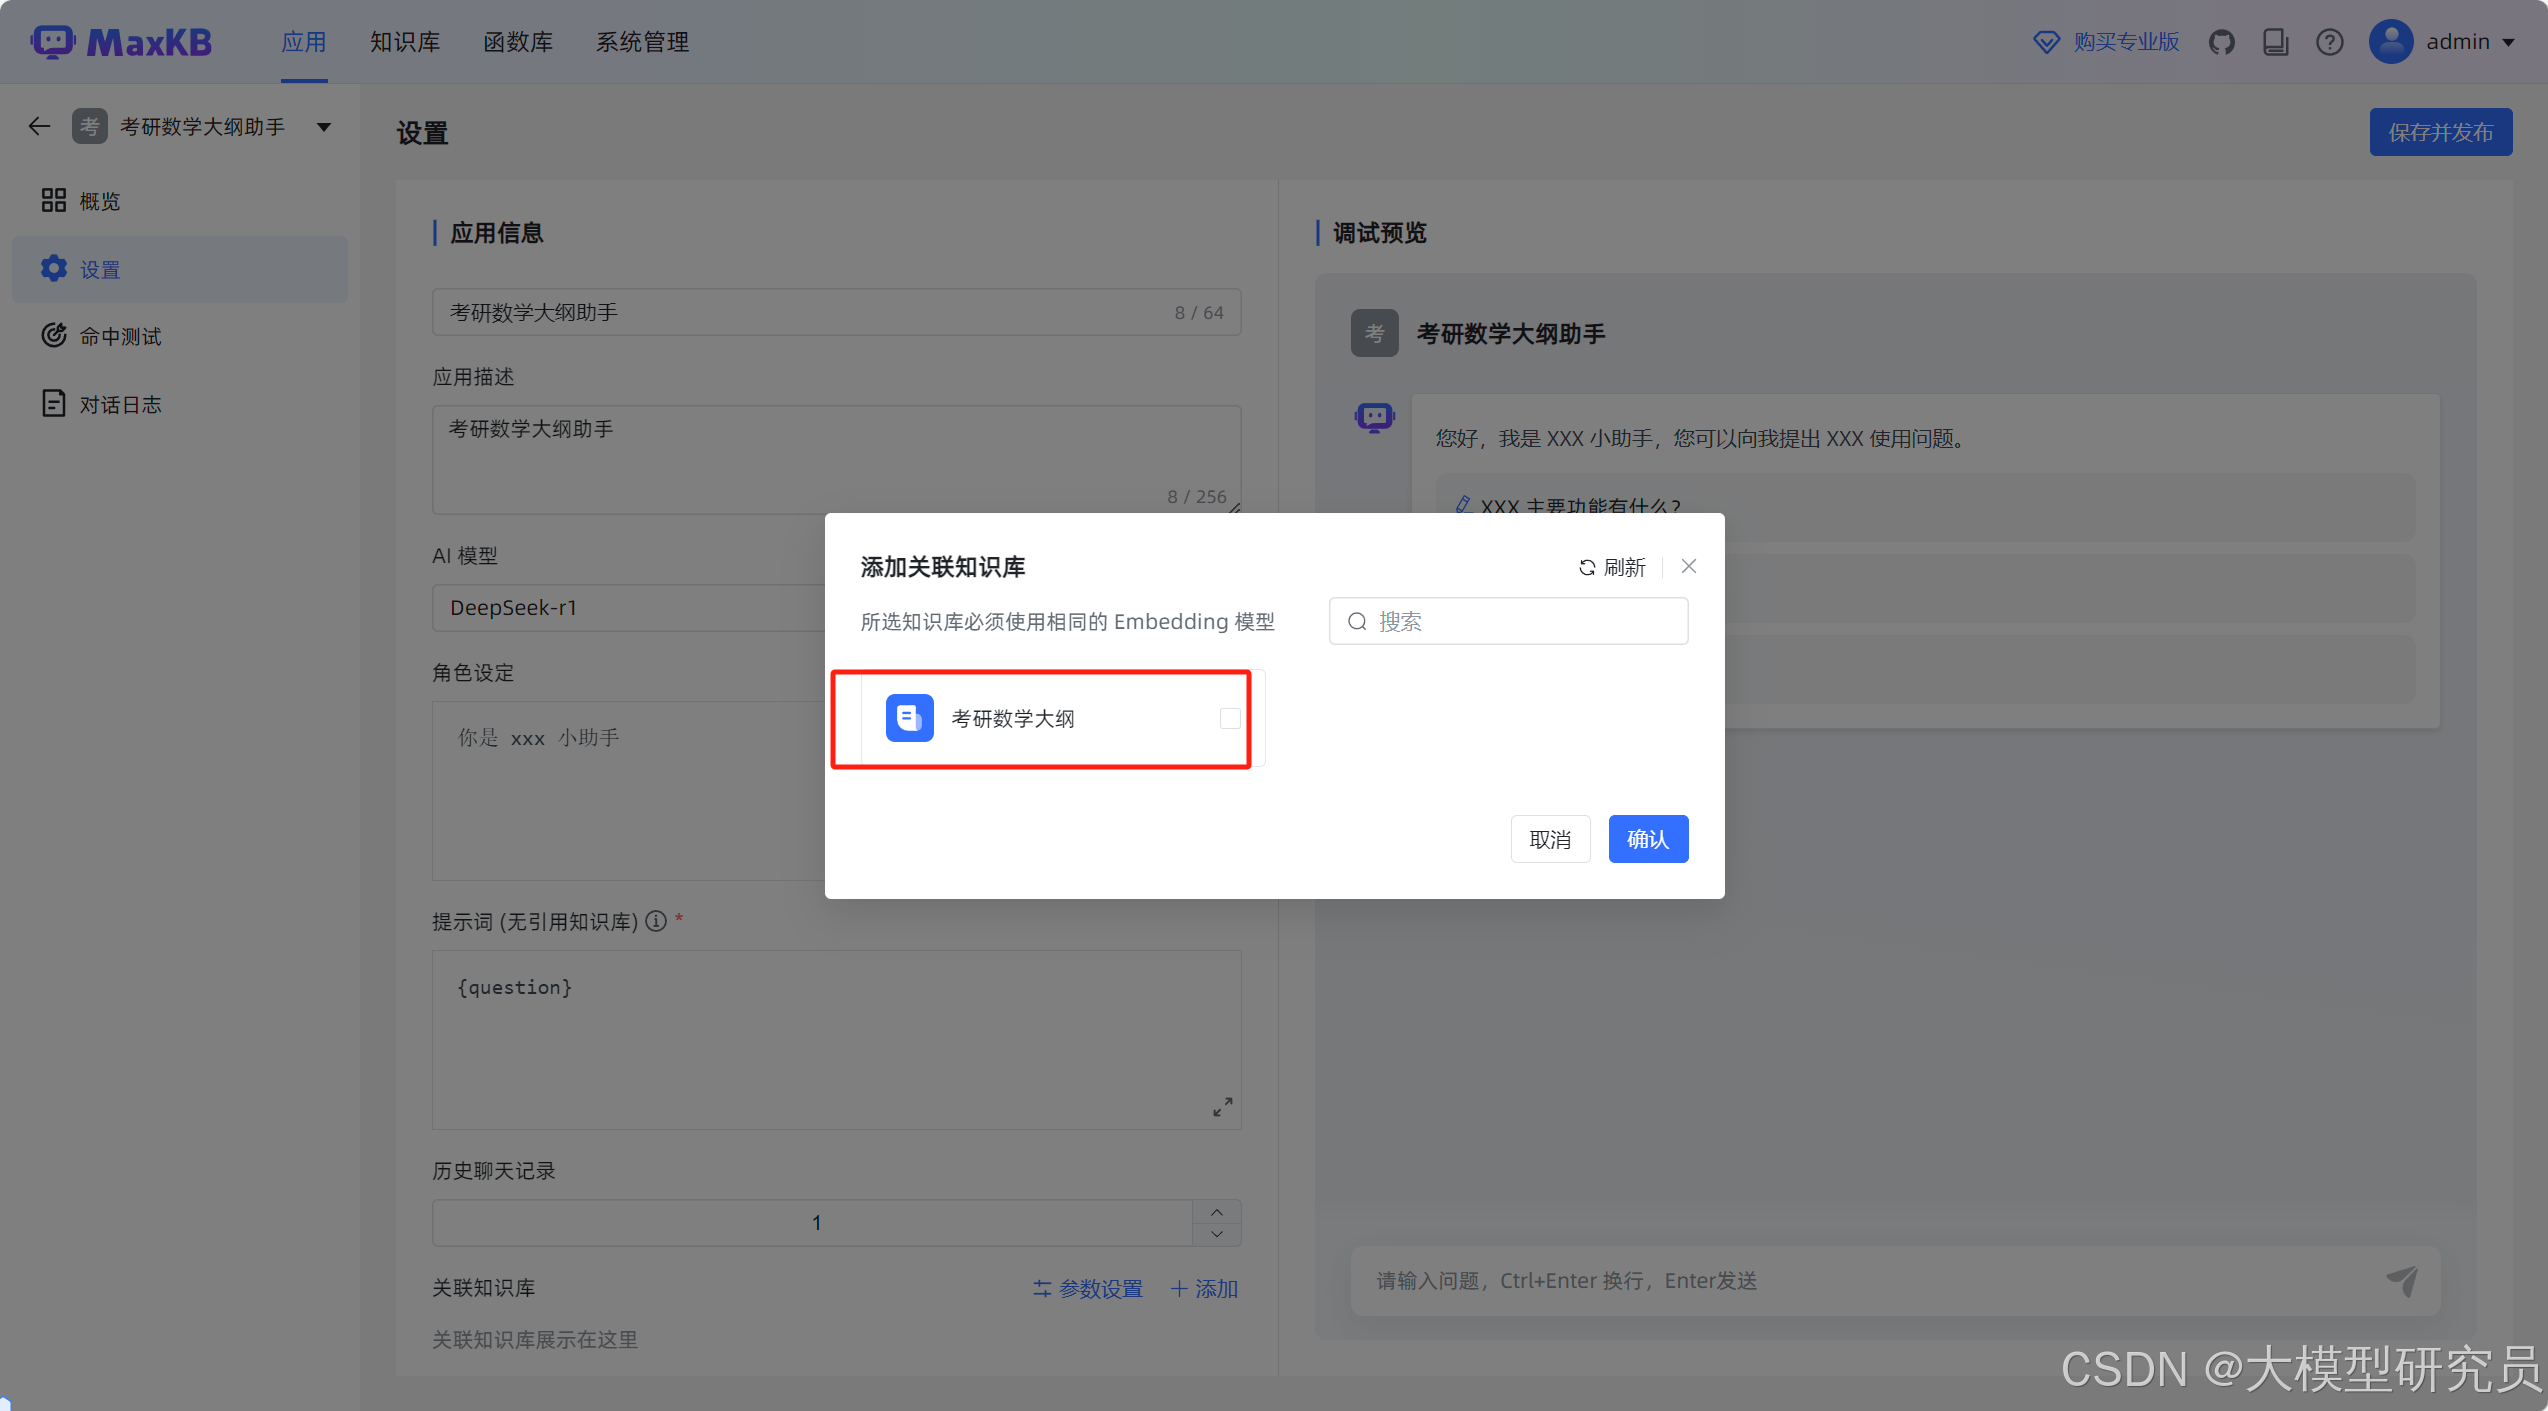
Task: Open the 系统管理 top menu
Action: coord(642,42)
